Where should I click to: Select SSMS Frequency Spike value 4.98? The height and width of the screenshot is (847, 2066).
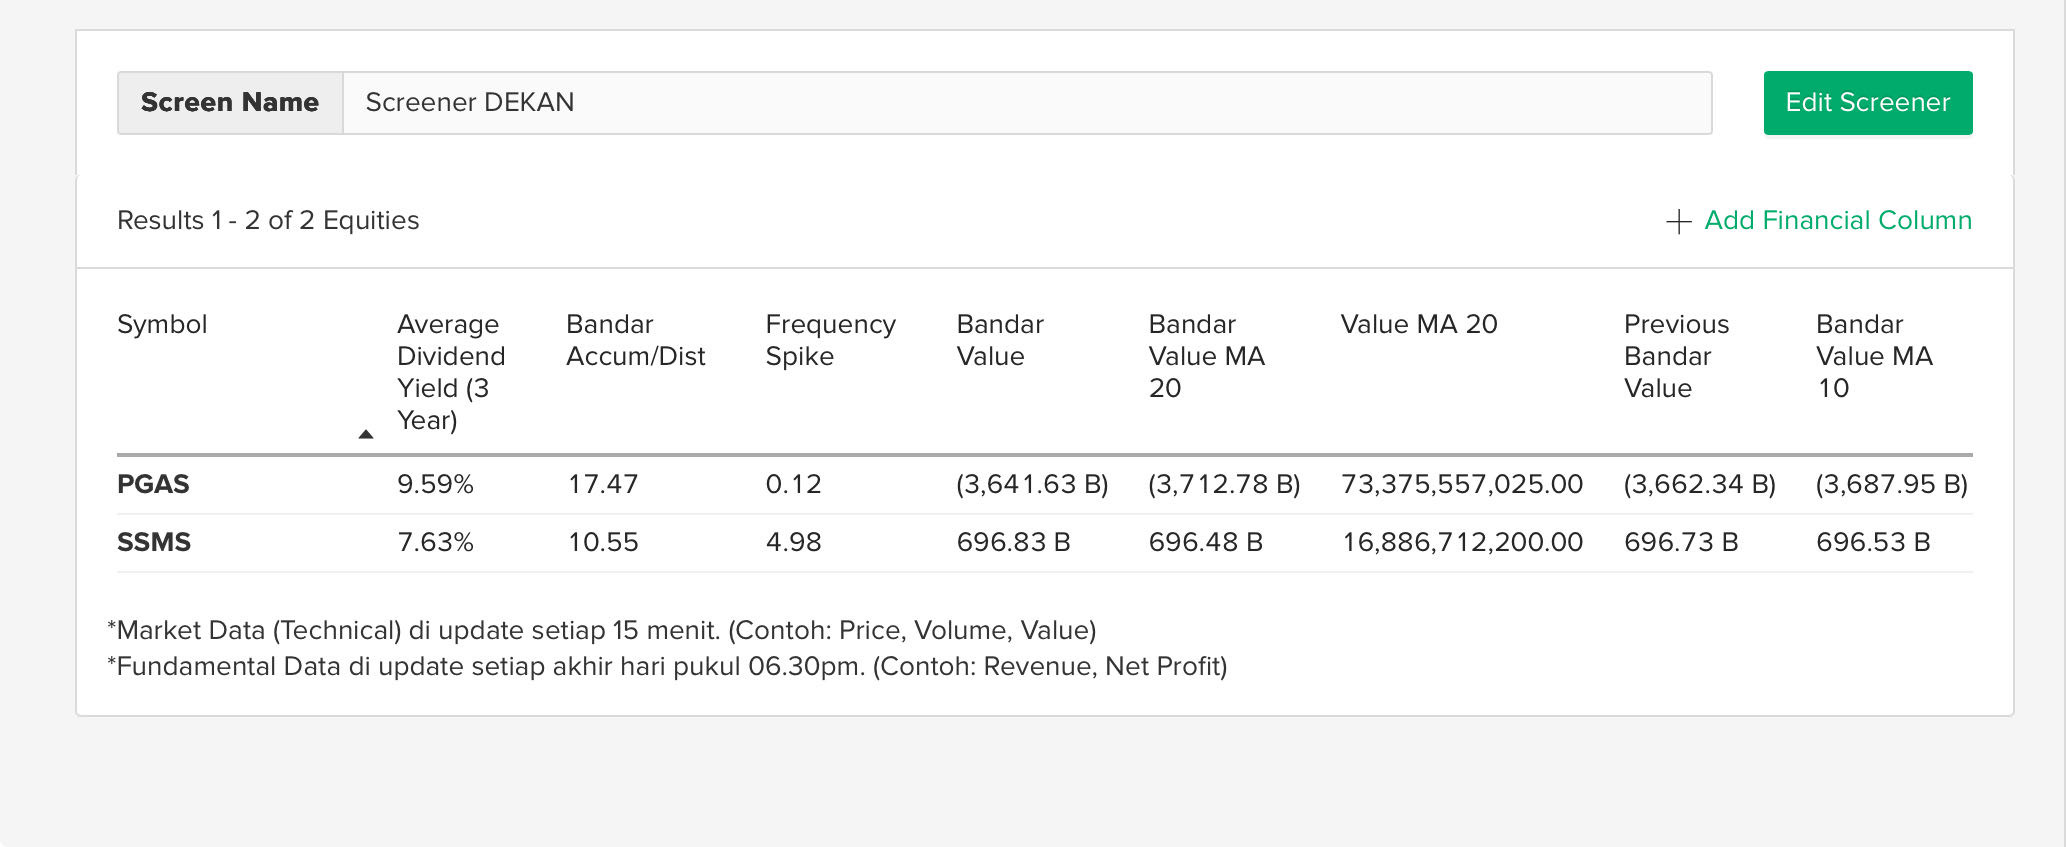click(x=793, y=542)
